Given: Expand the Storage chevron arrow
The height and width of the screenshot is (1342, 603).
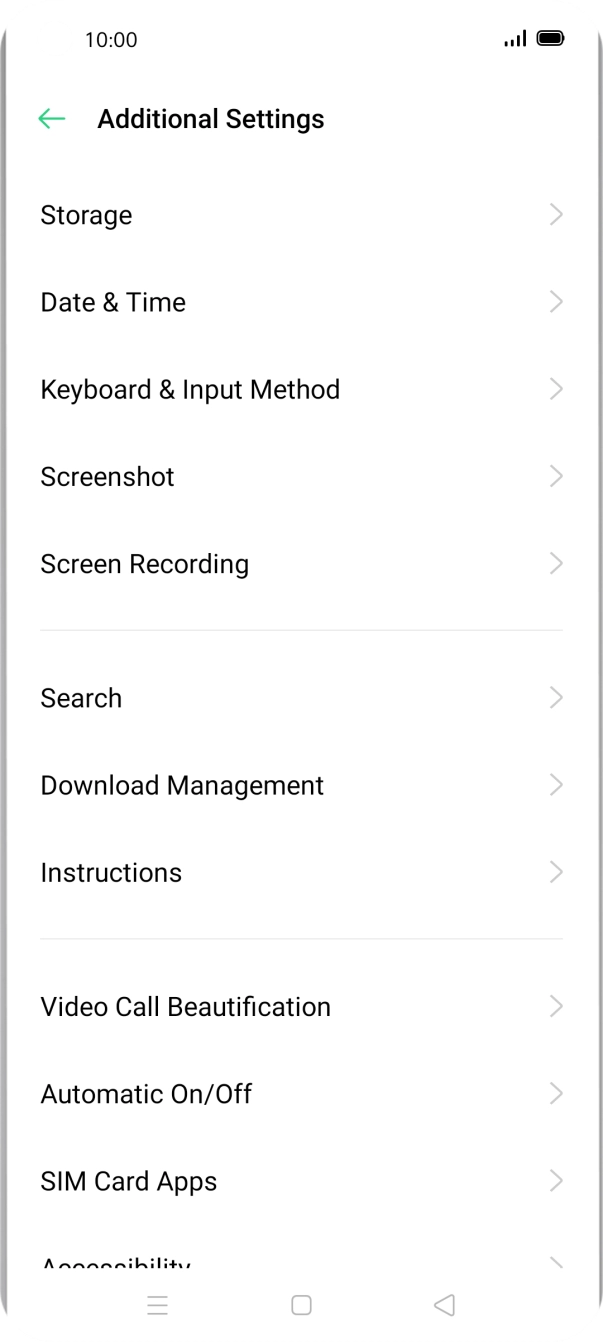Looking at the screenshot, I should (556, 215).
